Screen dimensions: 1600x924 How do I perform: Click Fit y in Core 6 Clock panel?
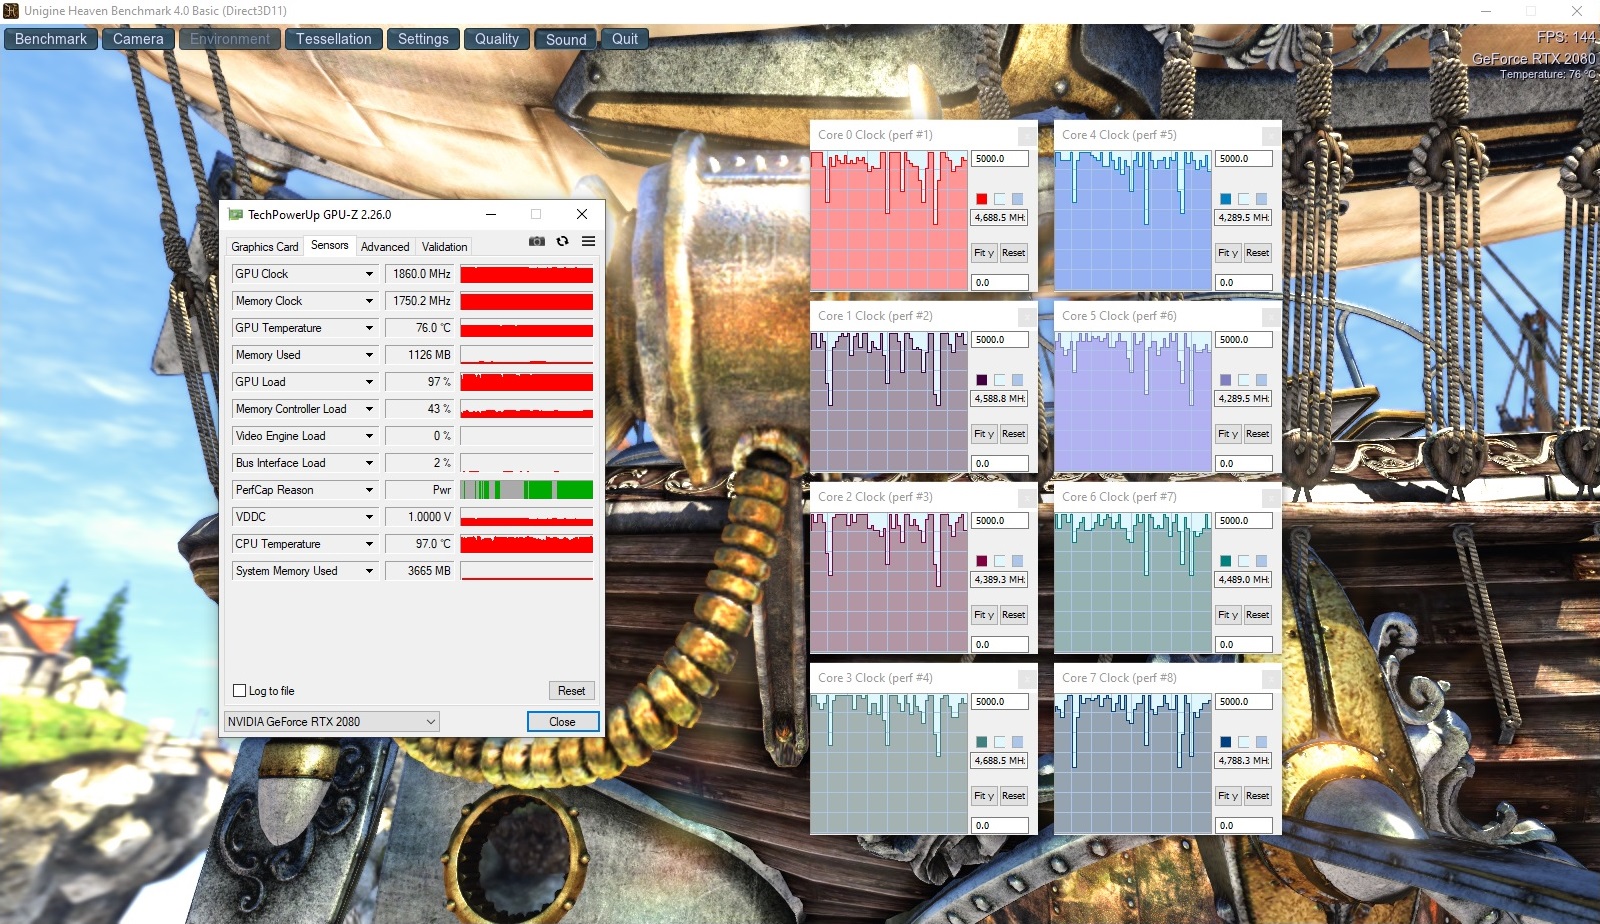coord(1228,615)
